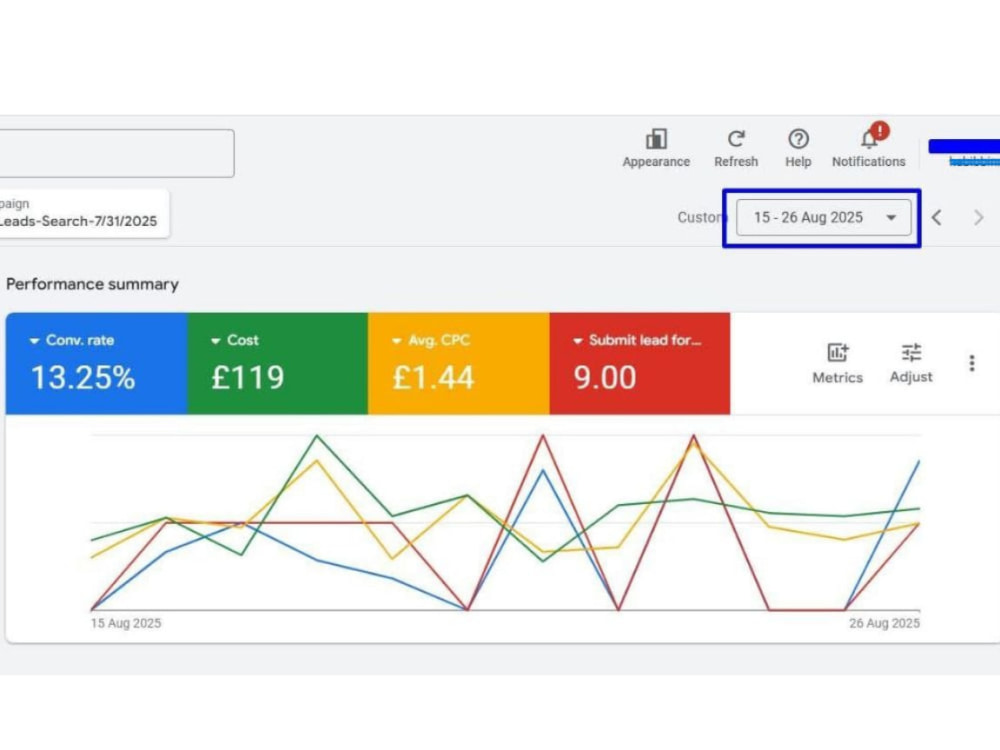The height and width of the screenshot is (750, 1000).
Task: Select the Leads-Search-7/31/2025 campaign chip
Action: point(84,213)
